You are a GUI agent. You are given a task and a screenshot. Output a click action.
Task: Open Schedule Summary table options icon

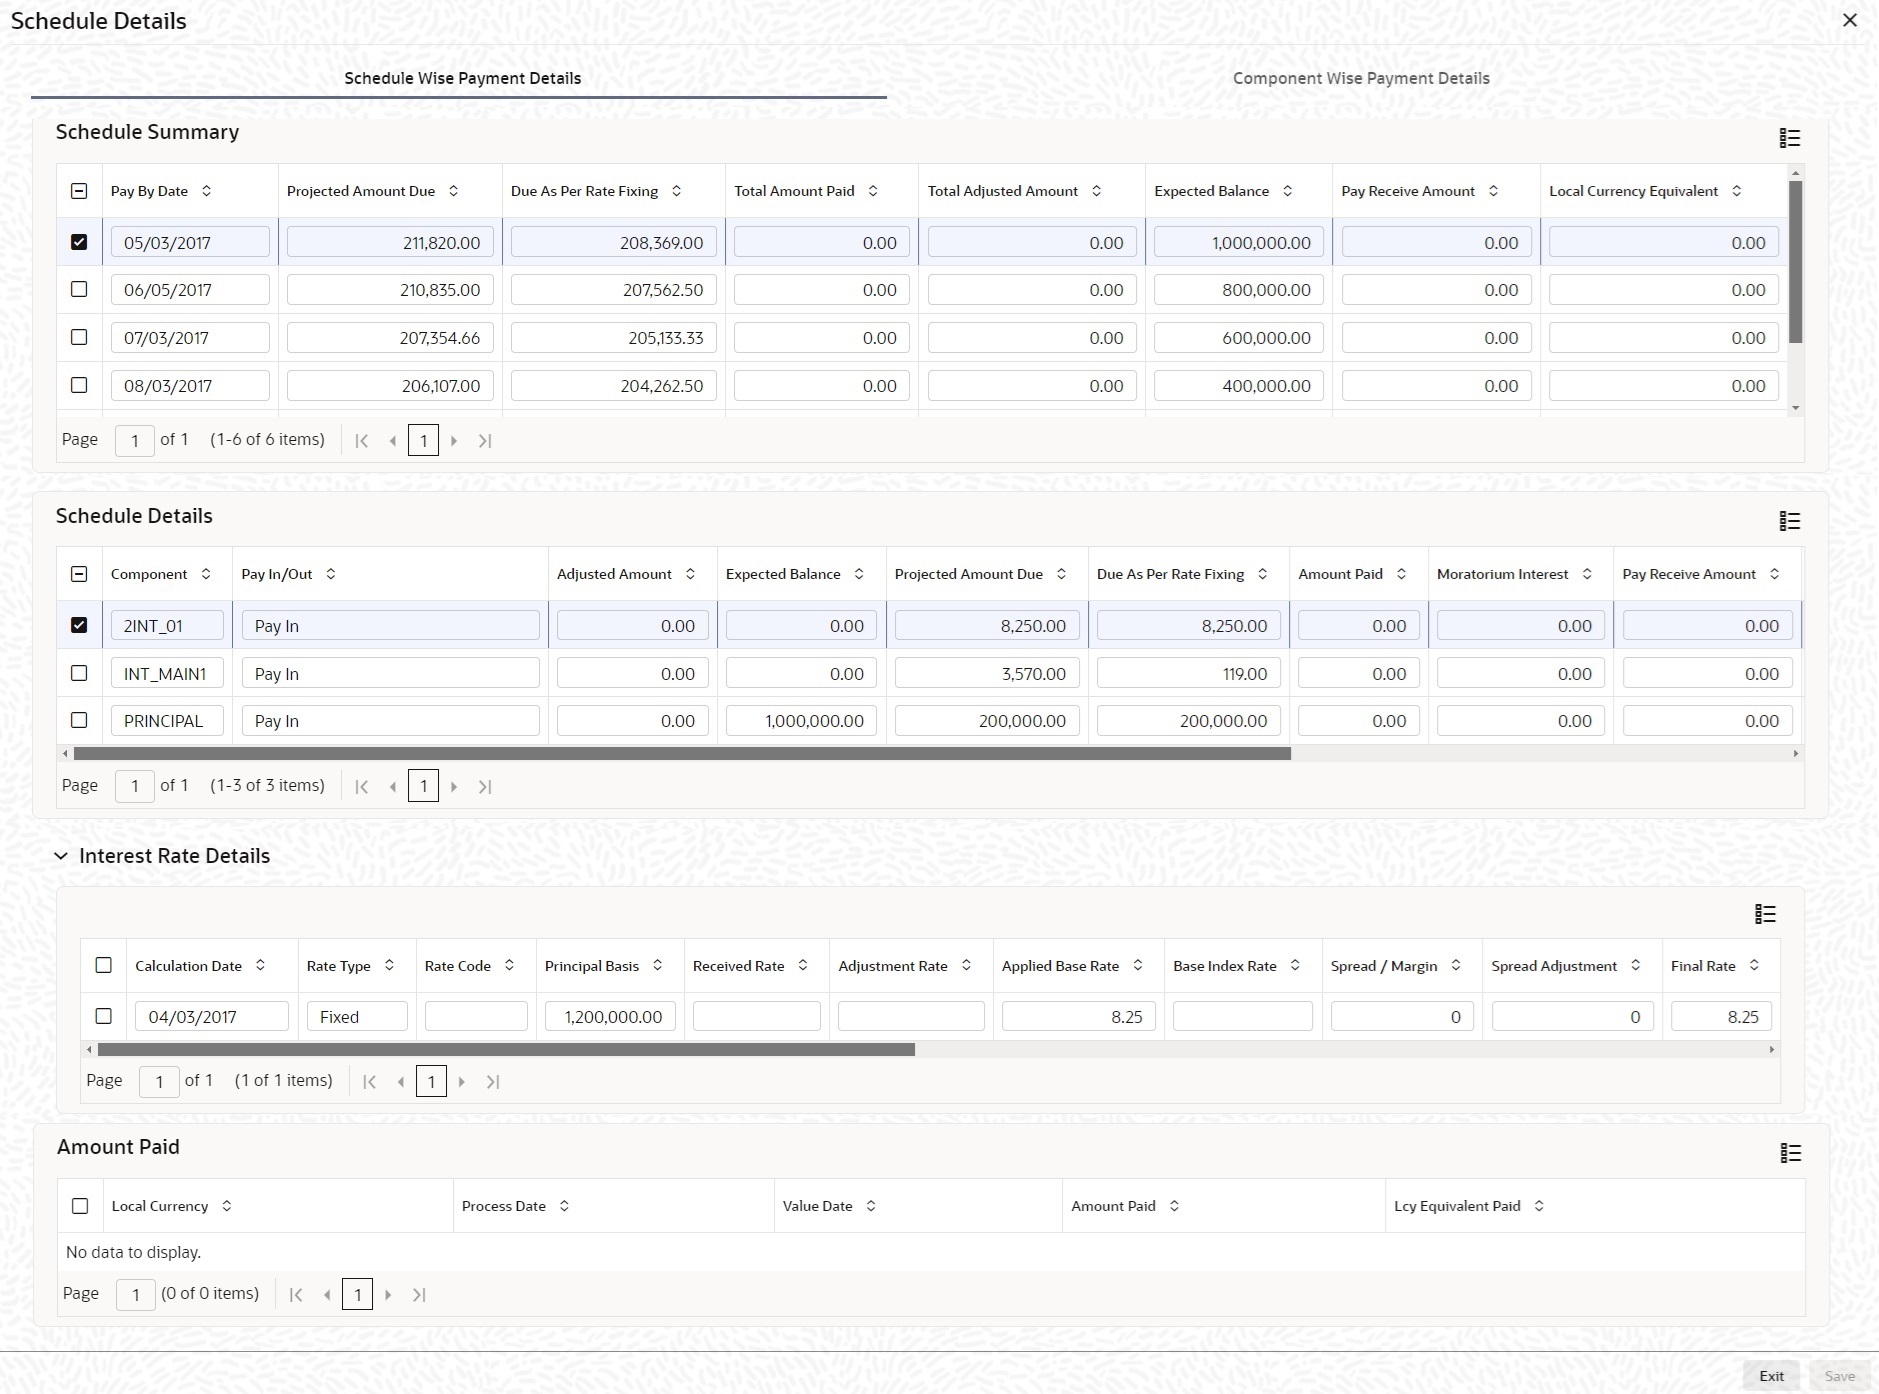1790,138
